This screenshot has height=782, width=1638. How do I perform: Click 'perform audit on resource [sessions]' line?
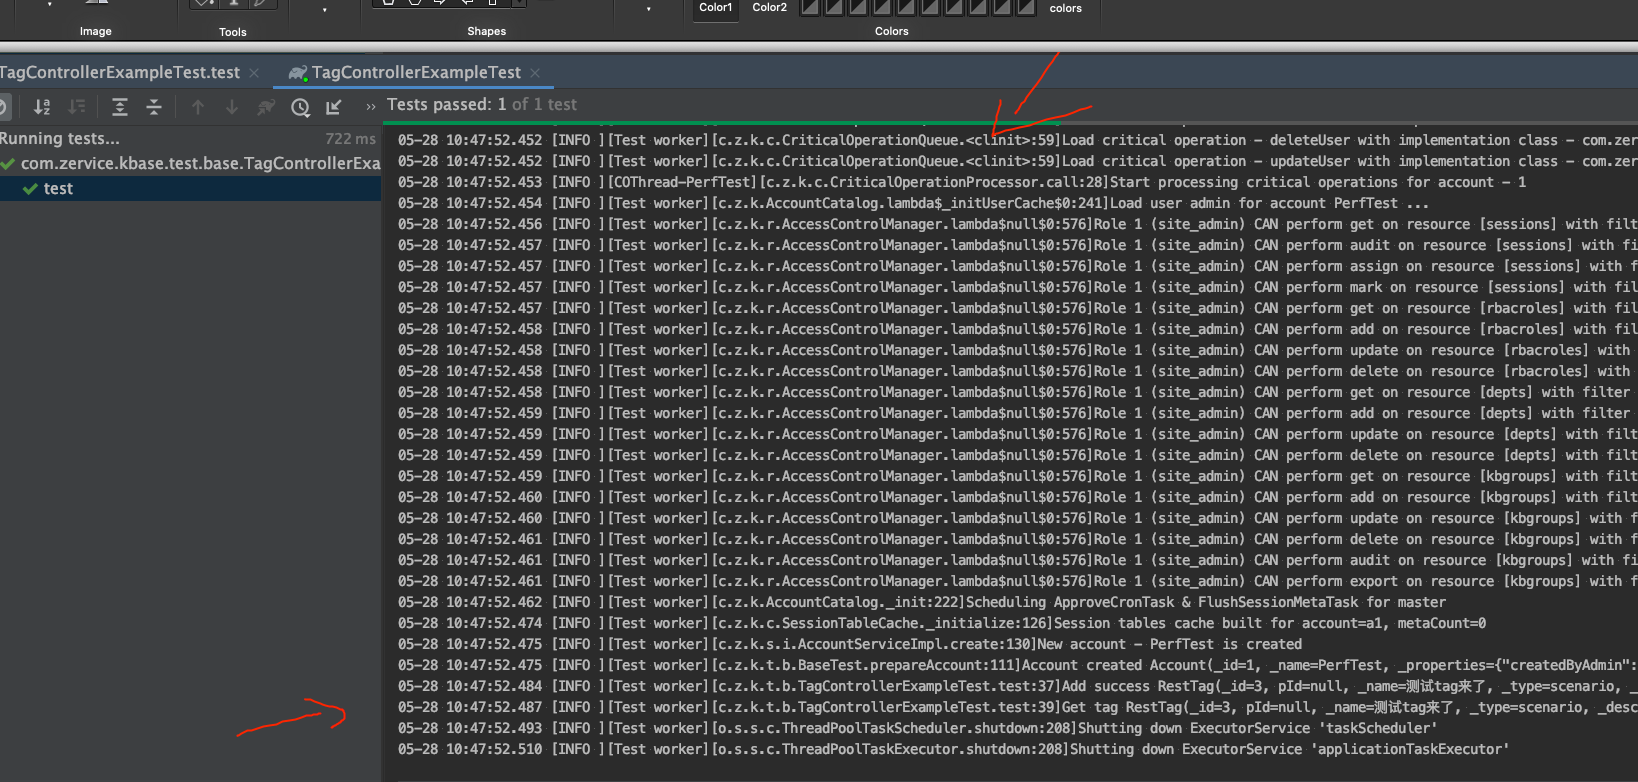[x=1017, y=245]
